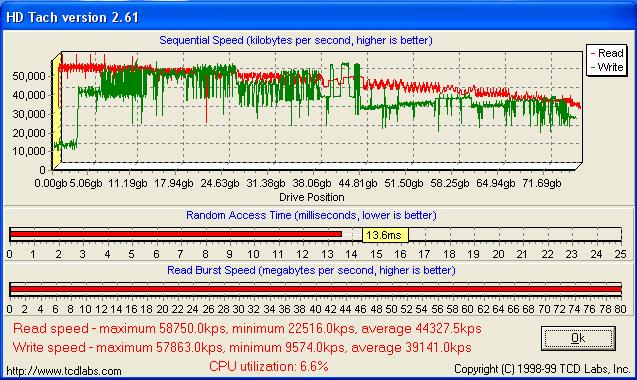
Task: Click the Write legend entry
Action: (x=607, y=67)
